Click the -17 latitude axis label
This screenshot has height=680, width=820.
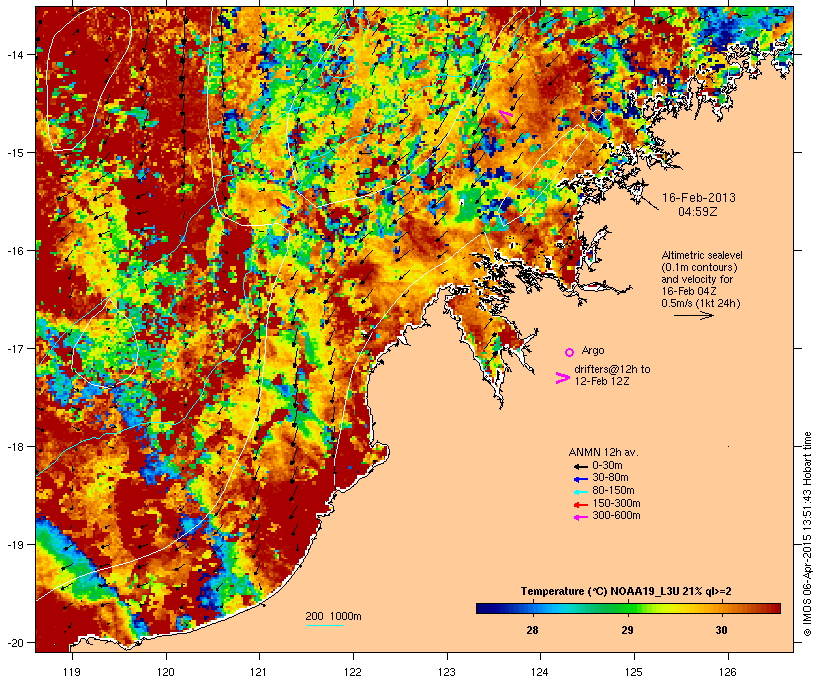tap(14, 348)
